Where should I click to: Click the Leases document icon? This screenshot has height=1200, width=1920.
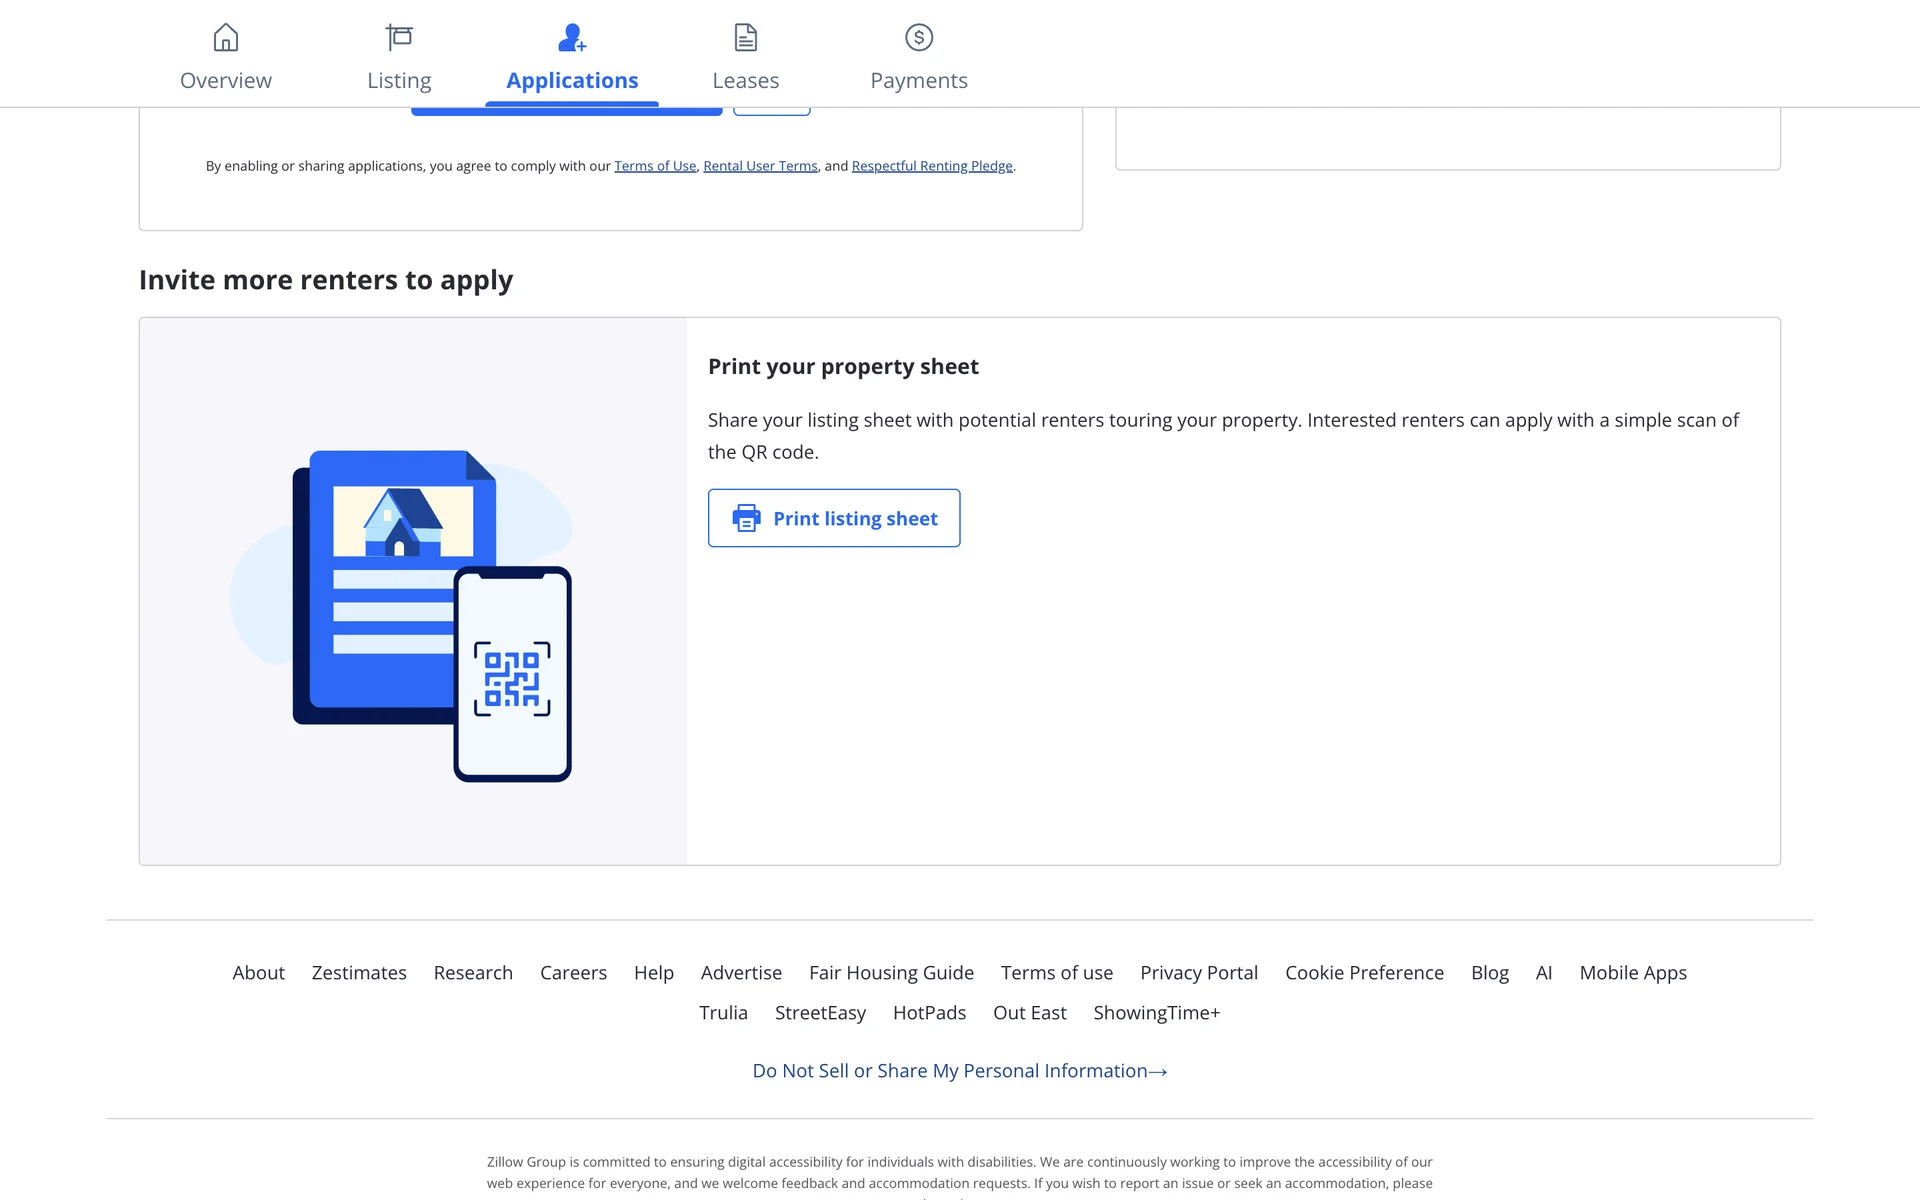(745, 38)
